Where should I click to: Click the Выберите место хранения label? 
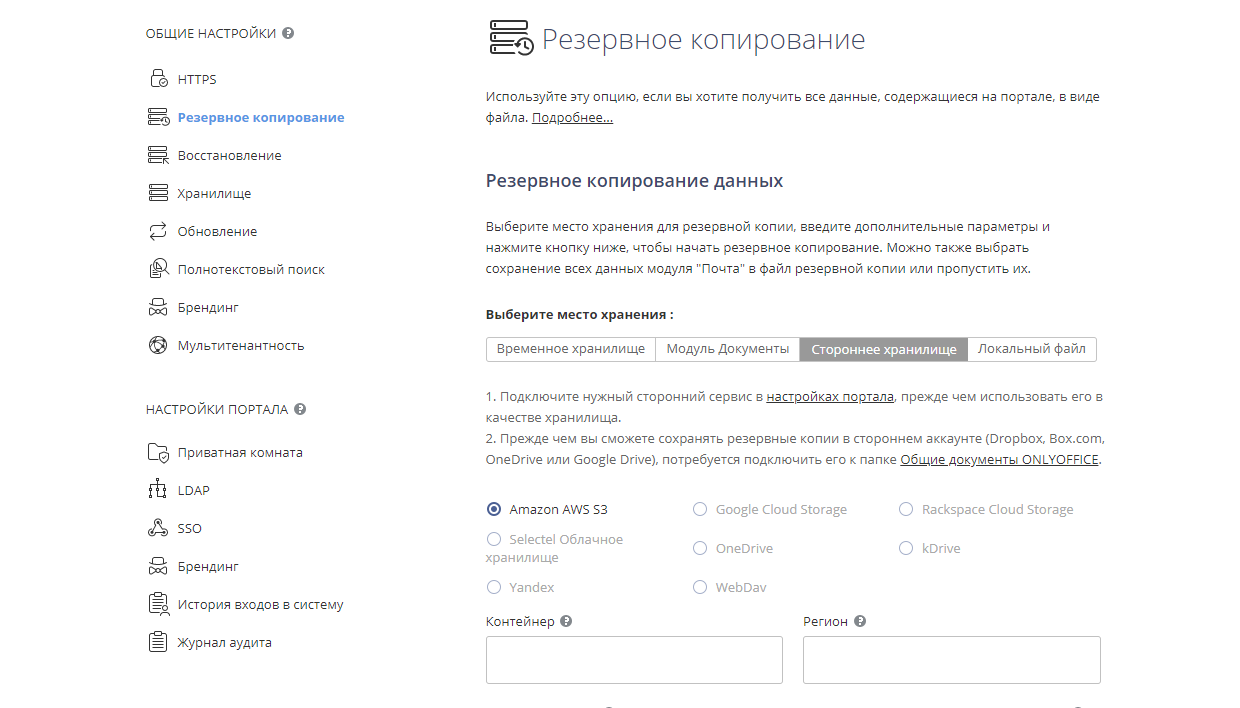(580, 314)
